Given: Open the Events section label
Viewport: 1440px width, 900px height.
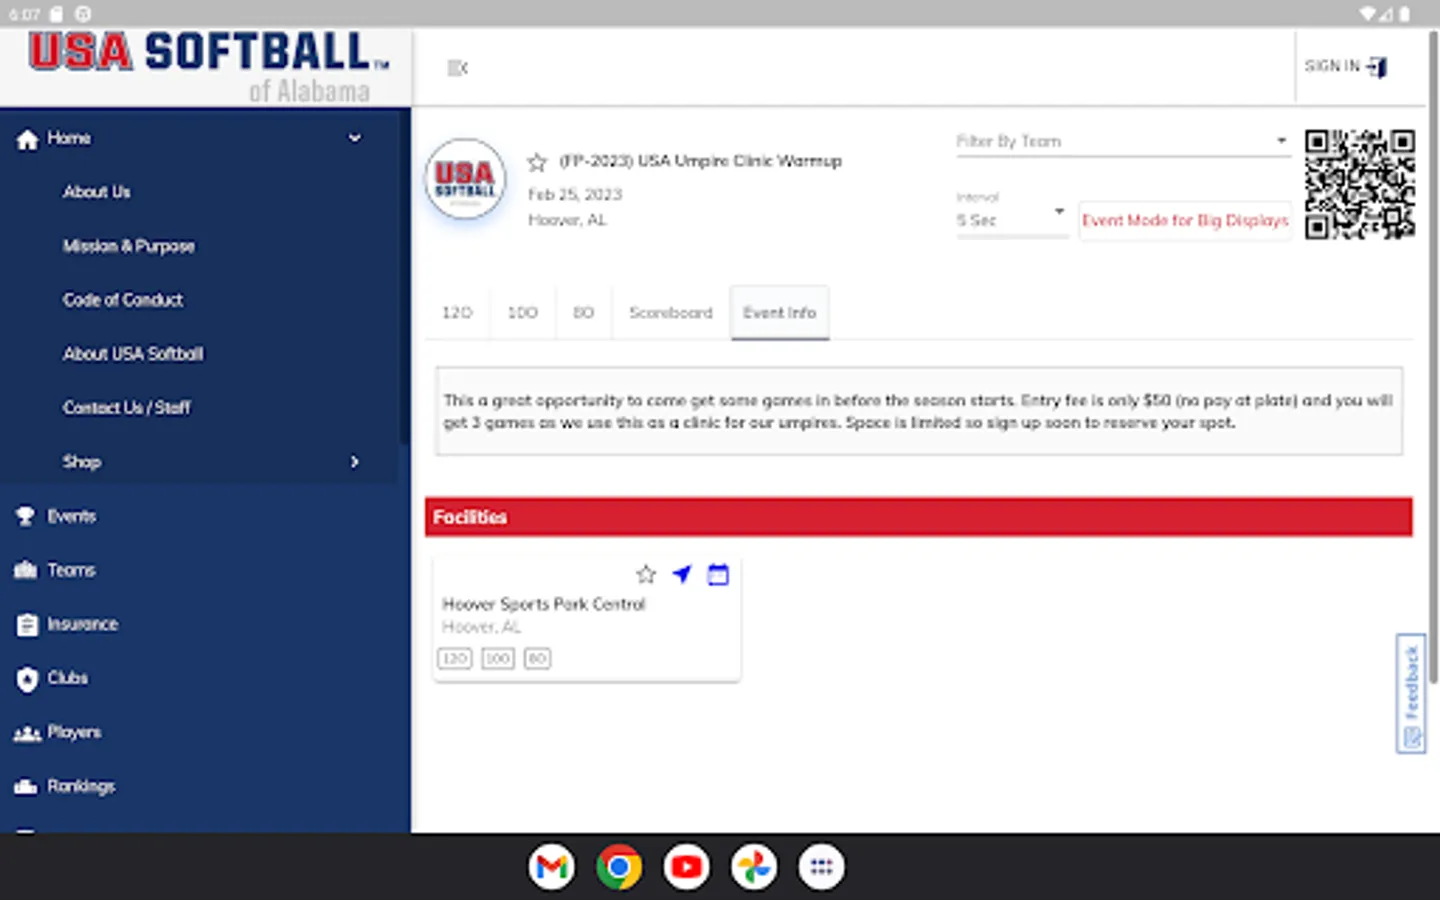Looking at the screenshot, I should pos(72,516).
